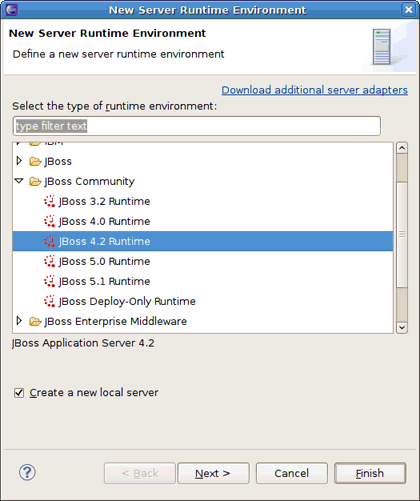This screenshot has width=420, height=501.
Task: Click the JBoss Enterprise Middleware folder icon
Action: [35, 321]
